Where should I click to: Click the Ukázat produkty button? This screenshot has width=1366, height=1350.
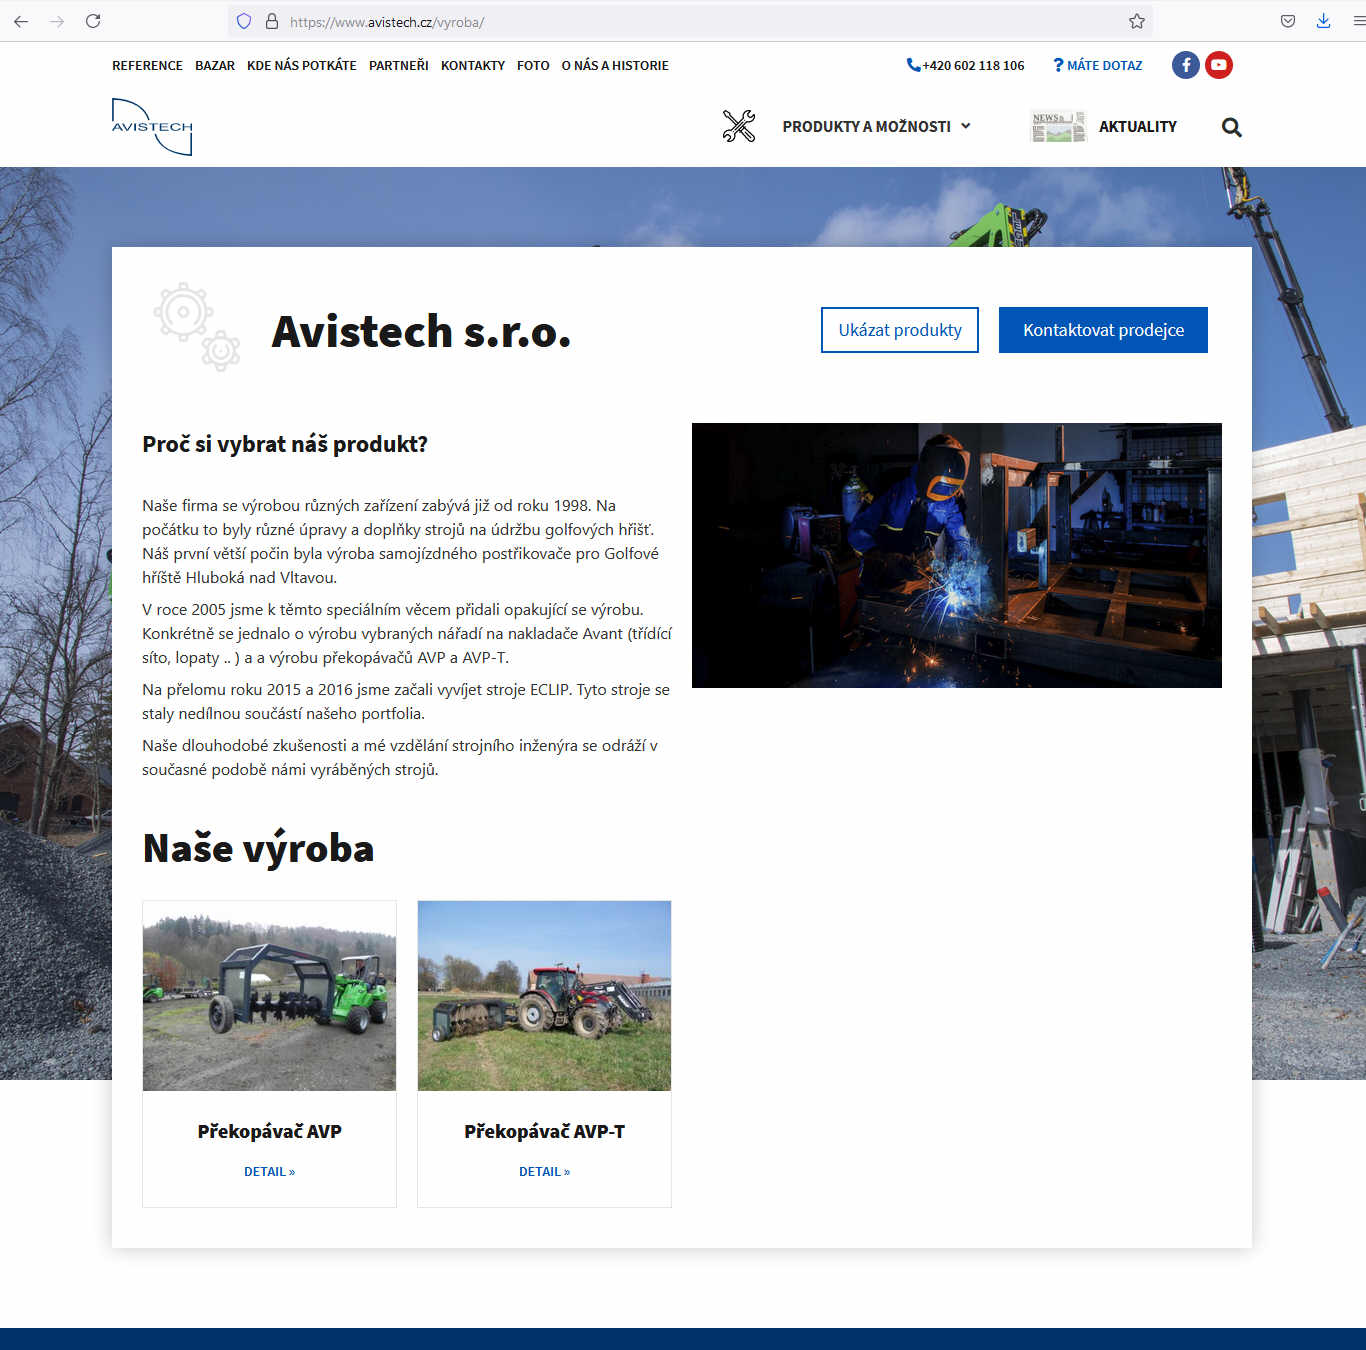[x=900, y=330]
